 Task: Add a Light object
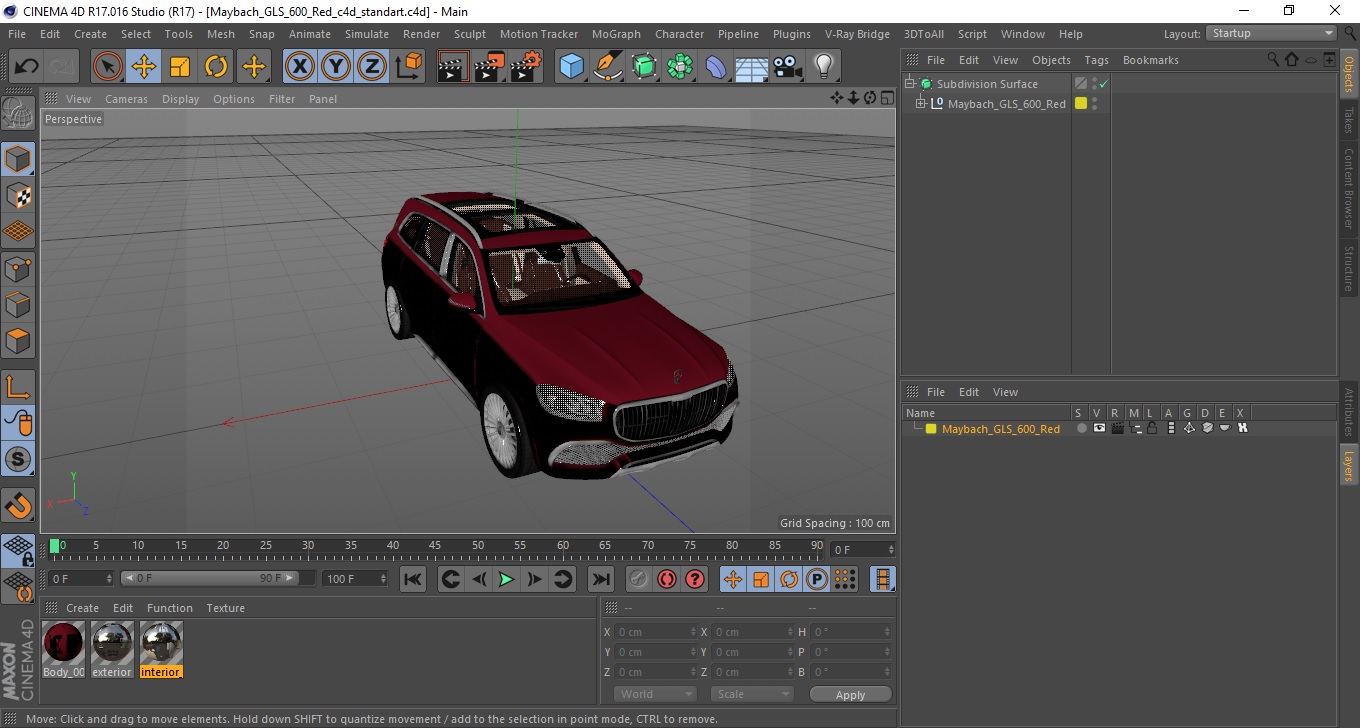(823, 67)
